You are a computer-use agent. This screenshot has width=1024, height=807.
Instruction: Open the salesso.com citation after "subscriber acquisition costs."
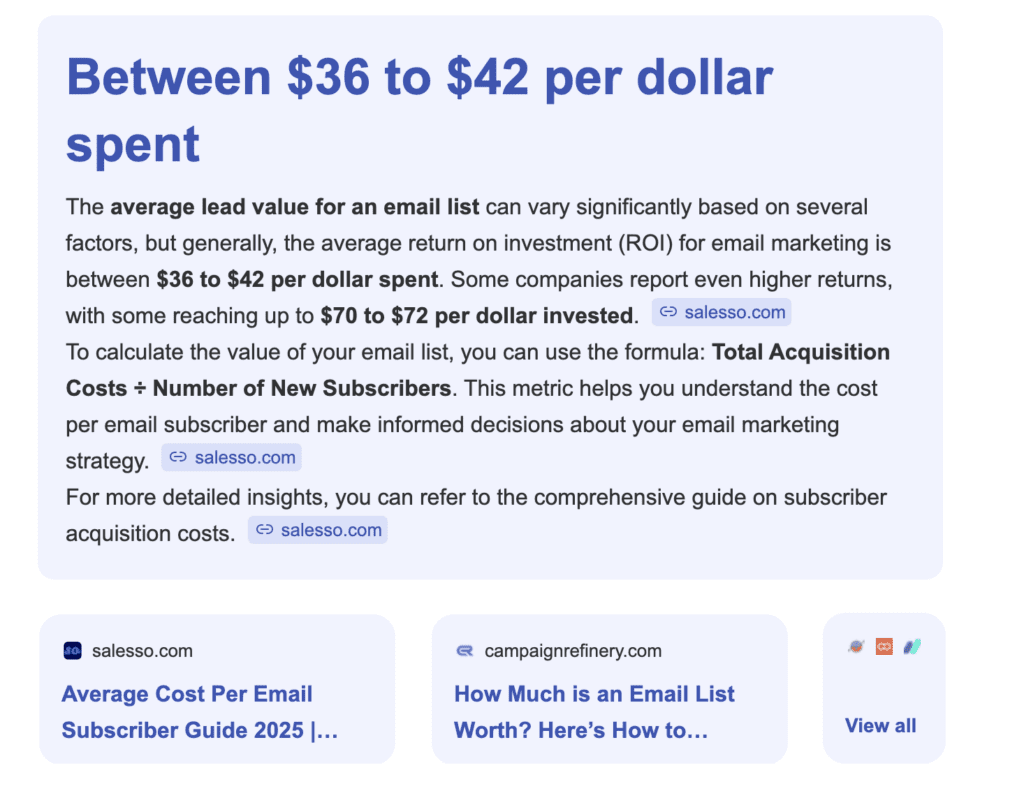(x=330, y=531)
